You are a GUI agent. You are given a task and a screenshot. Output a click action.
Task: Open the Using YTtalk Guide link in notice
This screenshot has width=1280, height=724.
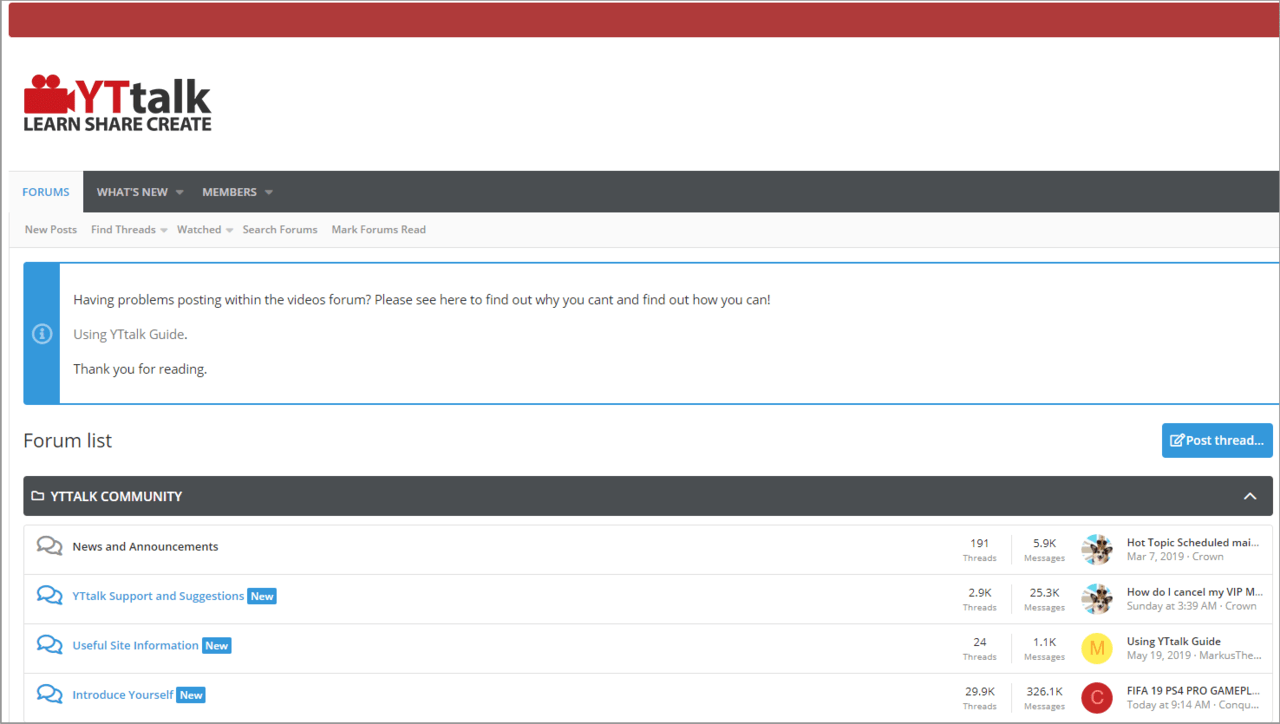click(130, 334)
